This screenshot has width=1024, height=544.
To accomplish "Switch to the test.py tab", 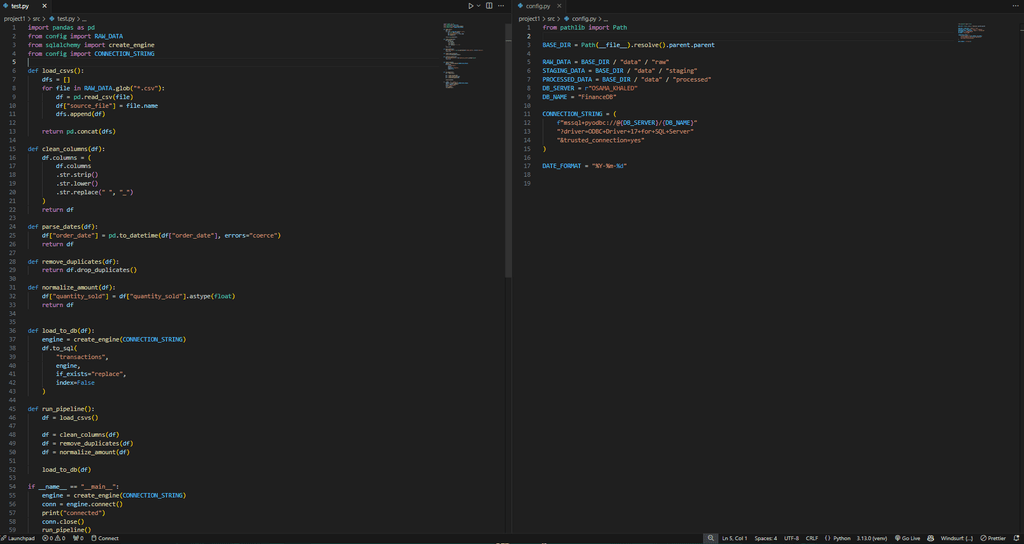I will [x=19, y=6].
